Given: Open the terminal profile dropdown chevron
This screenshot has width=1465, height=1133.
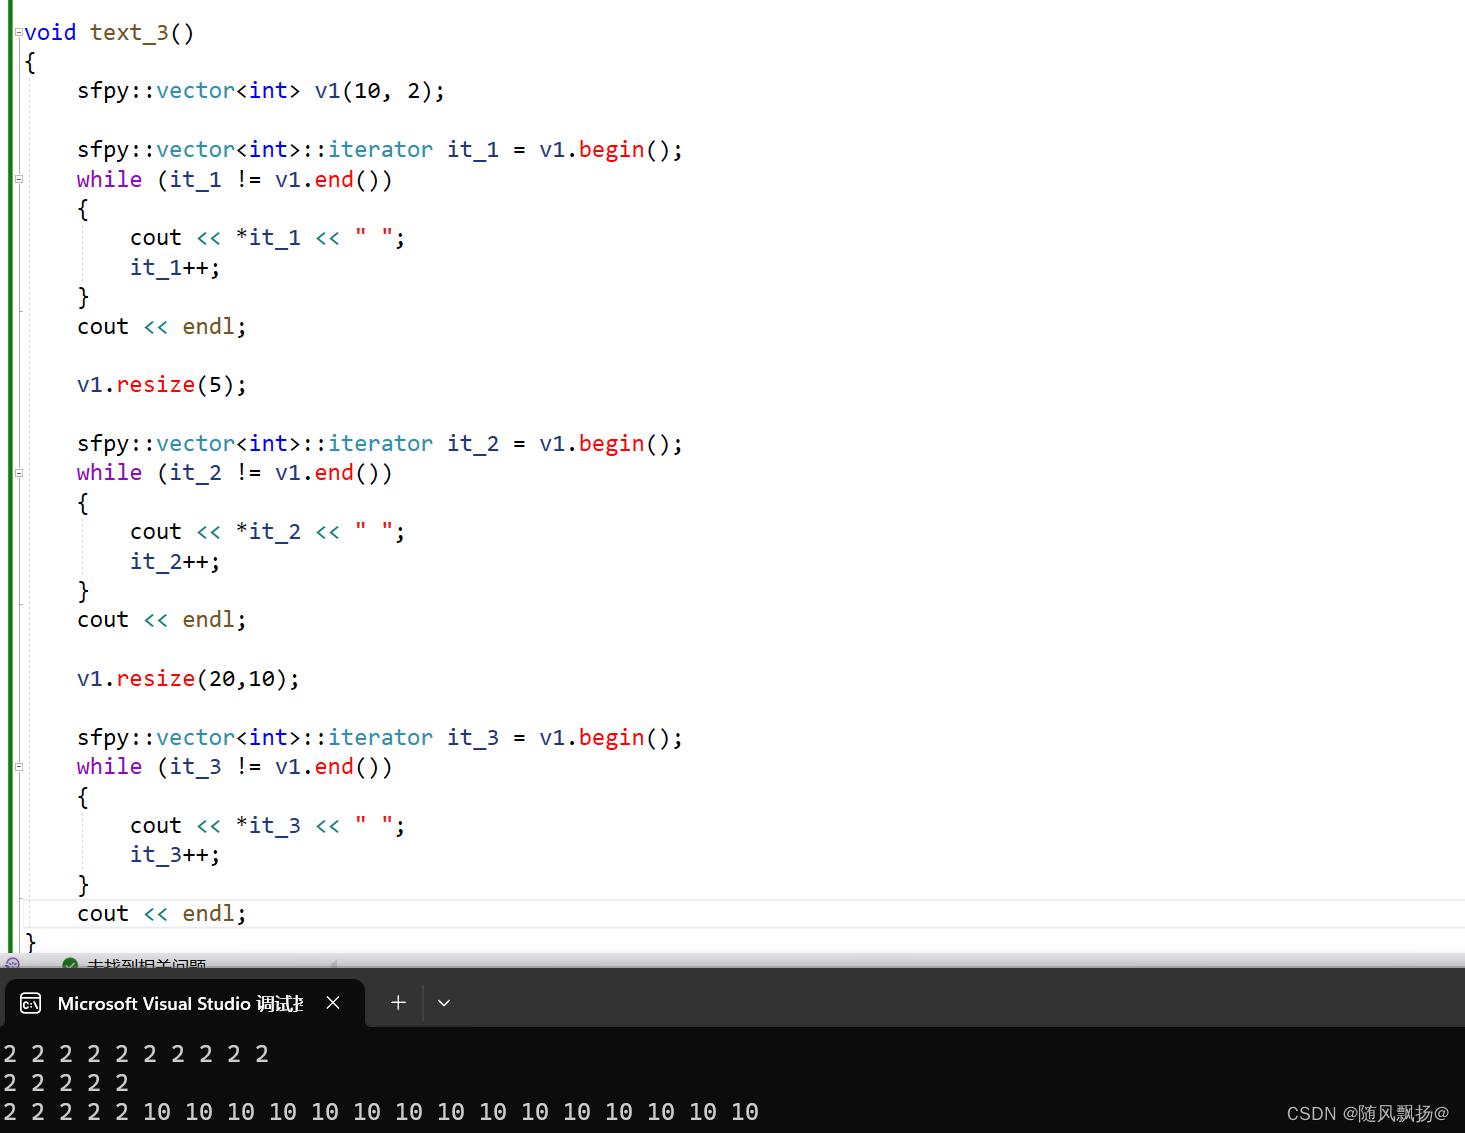Looking at the screenshot, I should click(x=444, y=1003).
